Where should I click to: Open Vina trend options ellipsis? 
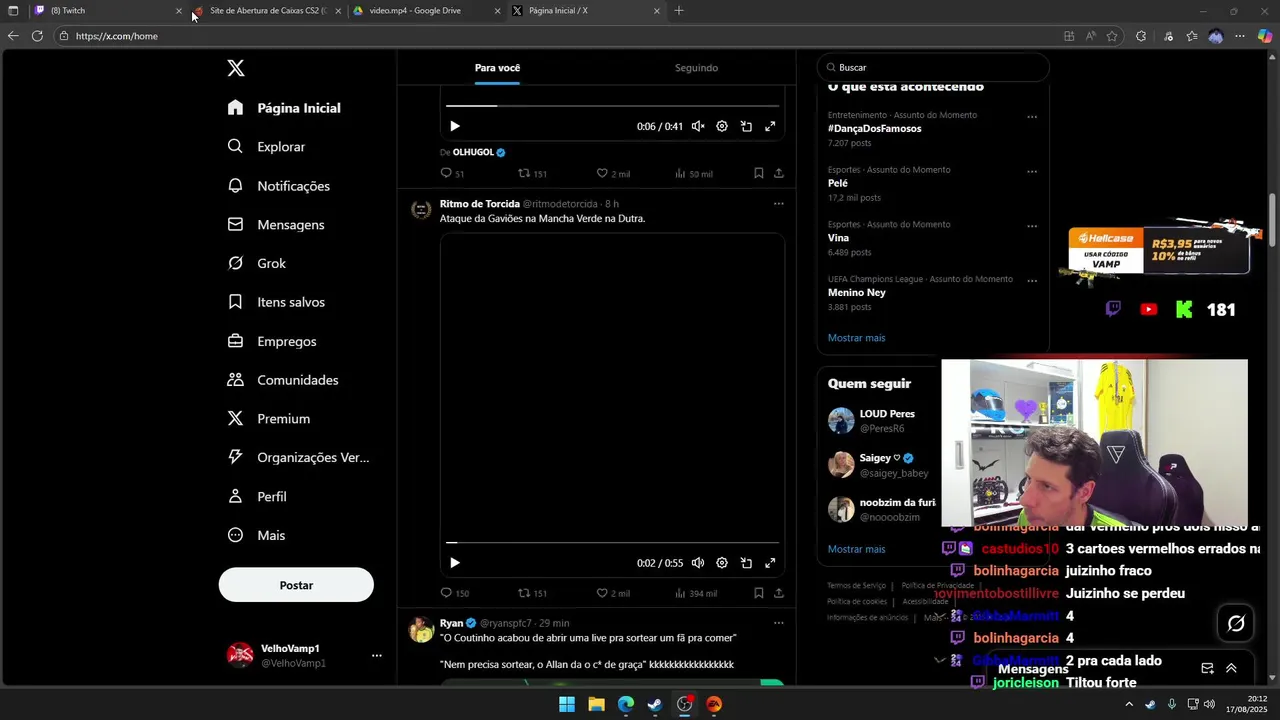pyautogui.click(x=1032, y=227)
